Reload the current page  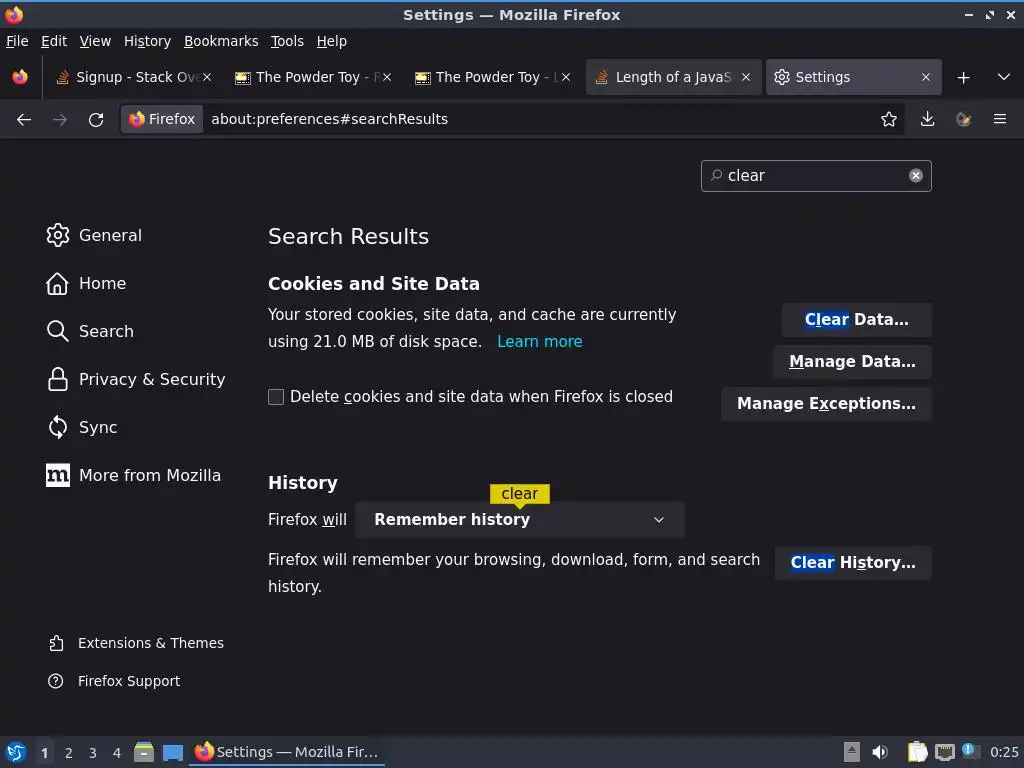pos(96,120)
